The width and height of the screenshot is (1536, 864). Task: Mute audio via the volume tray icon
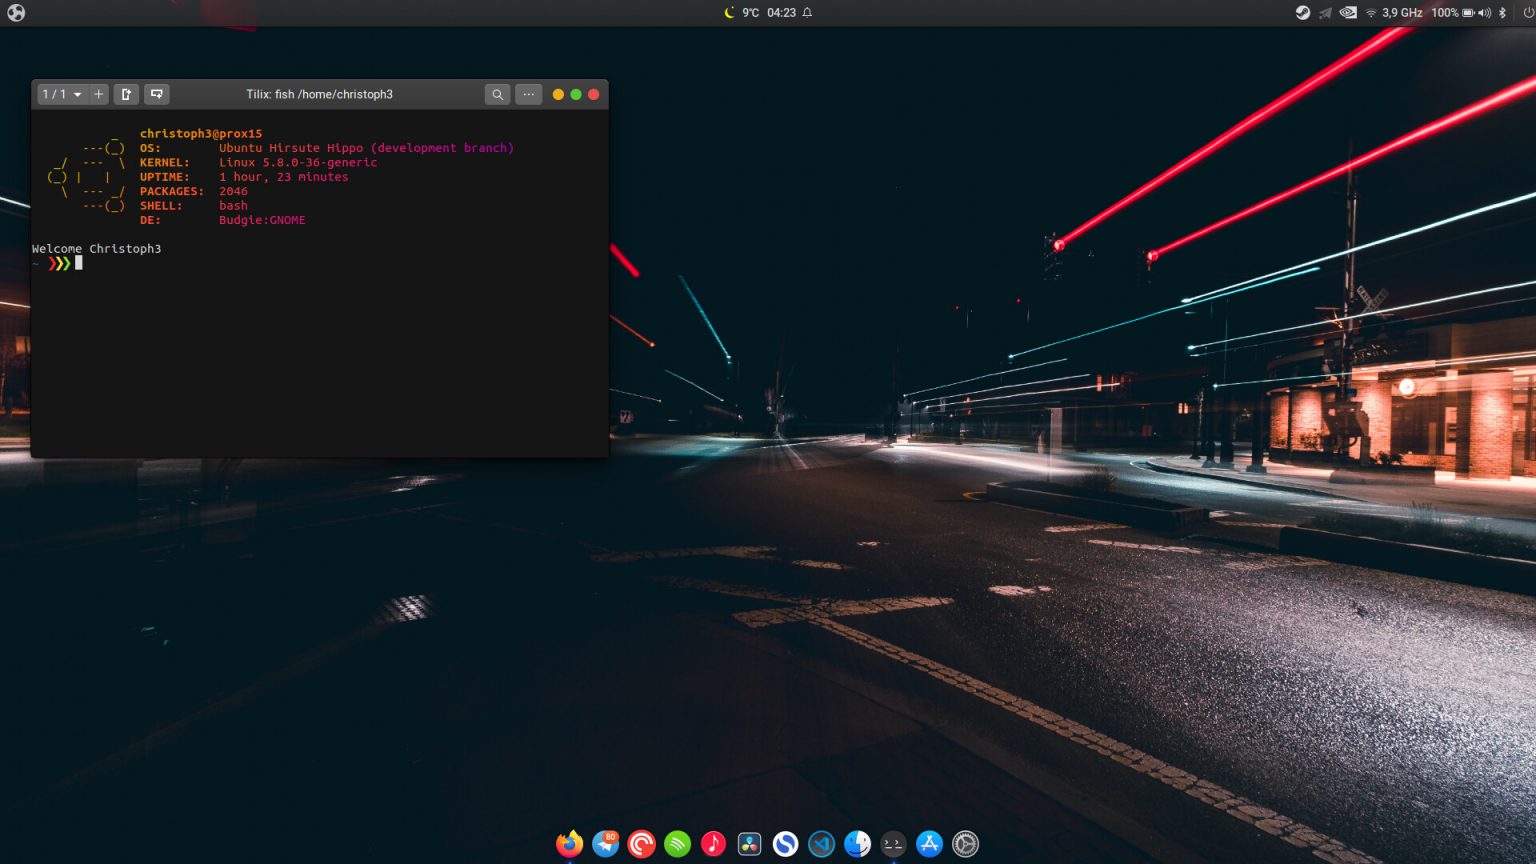coord(1484,13)
